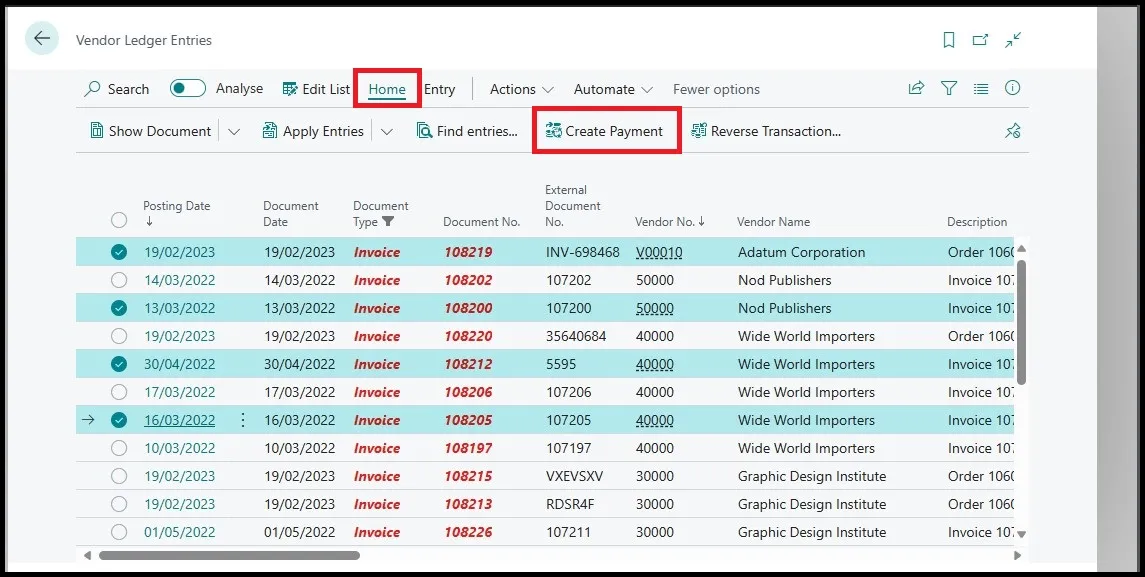Click external document number INV-698468
The height and width of the screenshot is (577, 1145).
click(x=583, y=252)
